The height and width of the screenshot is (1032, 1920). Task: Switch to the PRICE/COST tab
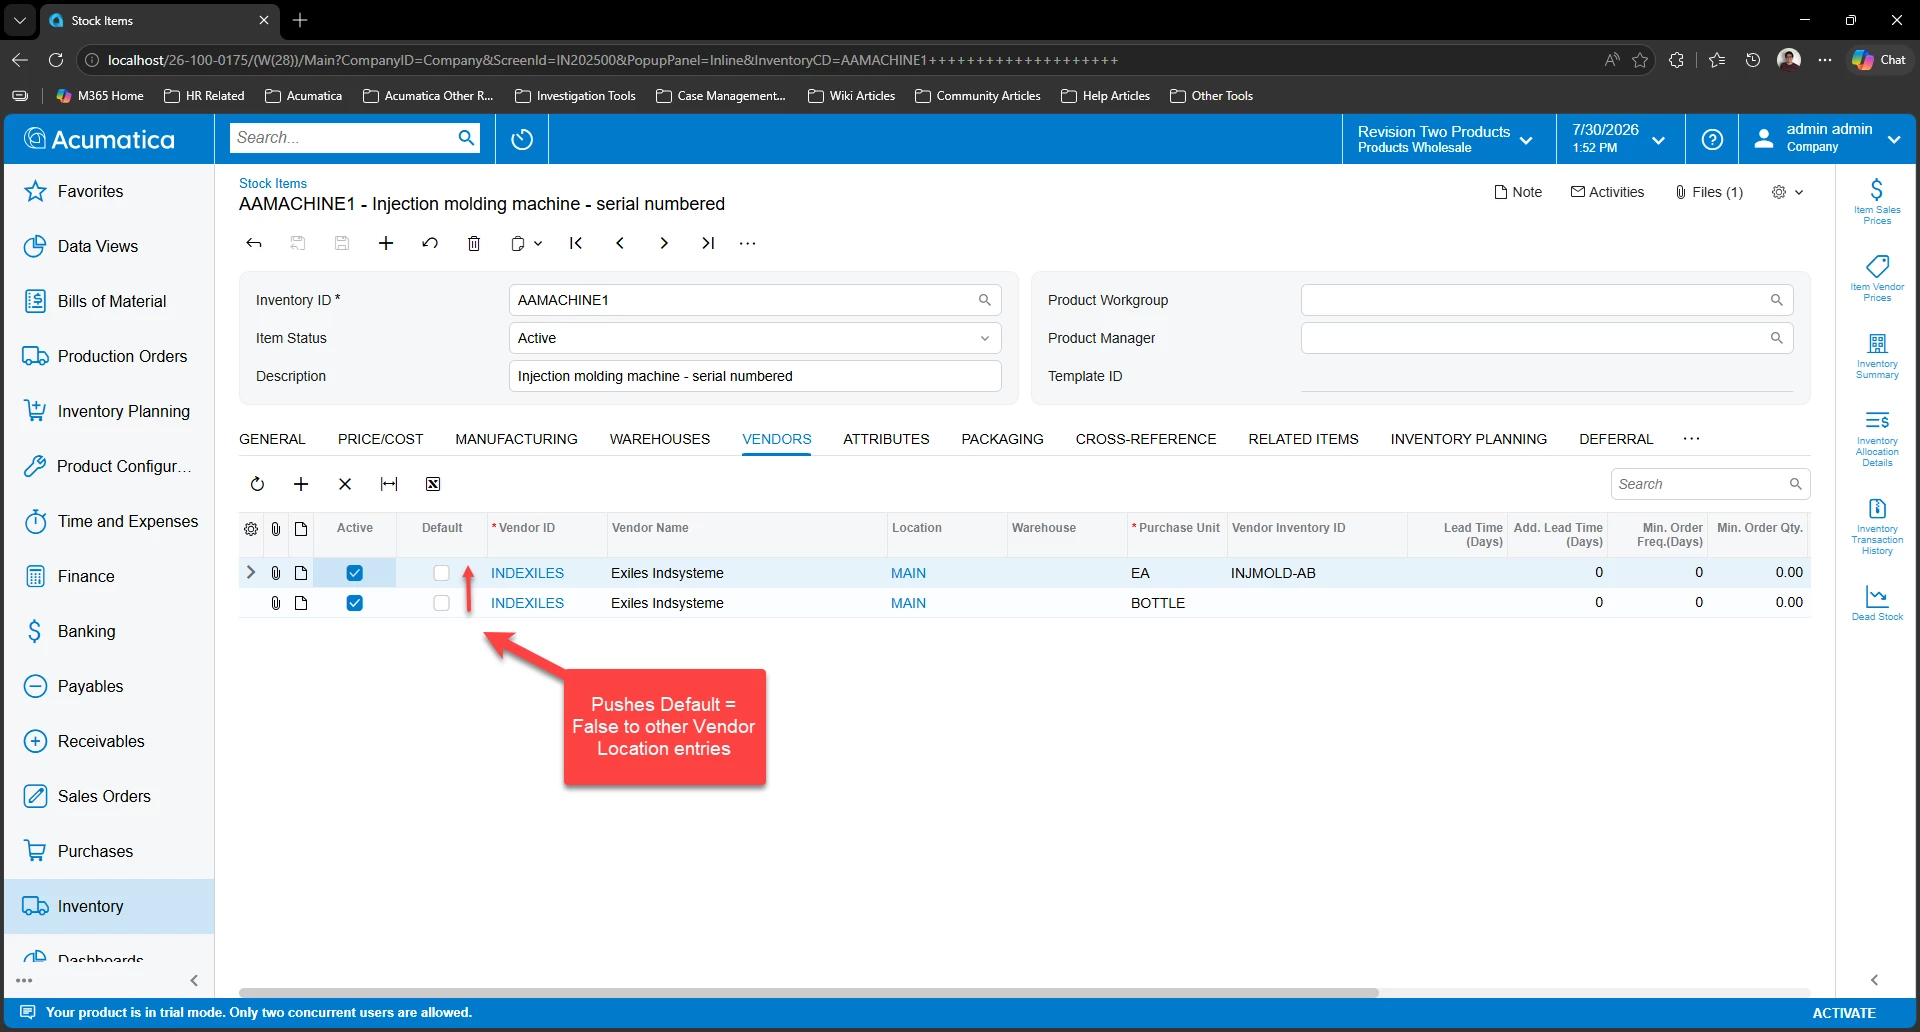tap(380, 439)
